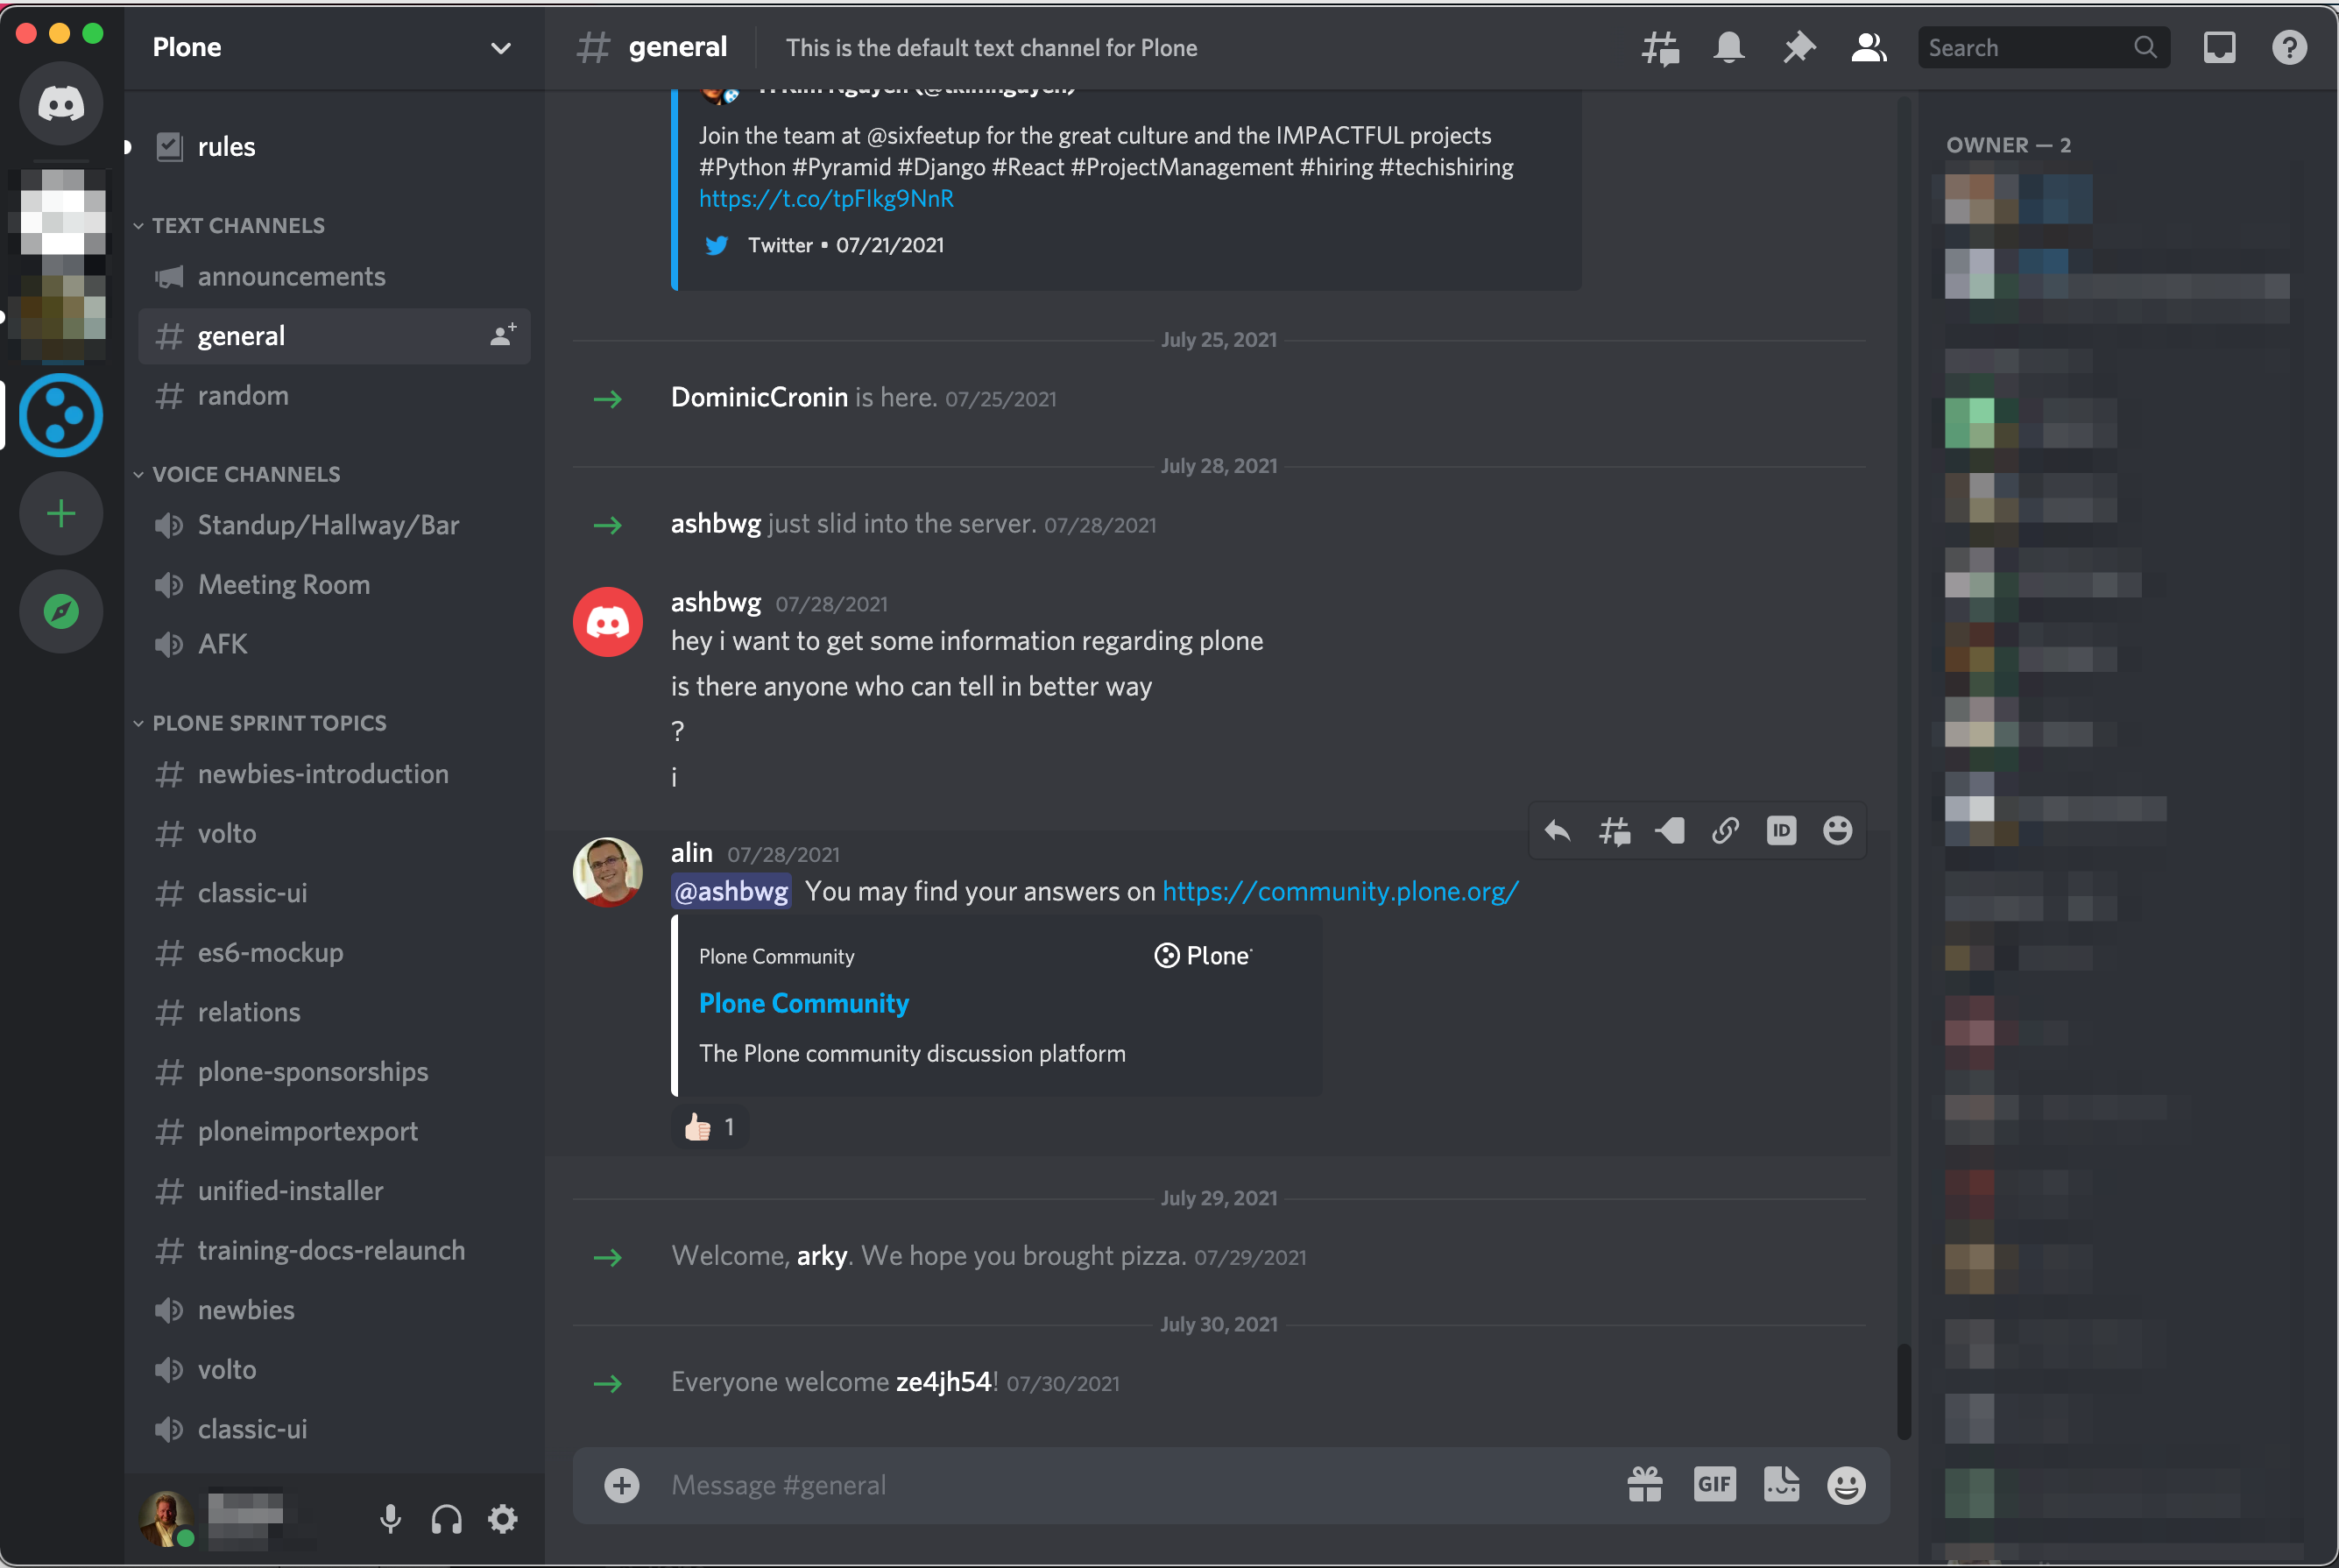The image size is (2339, 1568).
Task: Select the emoji reaction smiley icon
Action: pyautogui.click(x=1835, y=830)
